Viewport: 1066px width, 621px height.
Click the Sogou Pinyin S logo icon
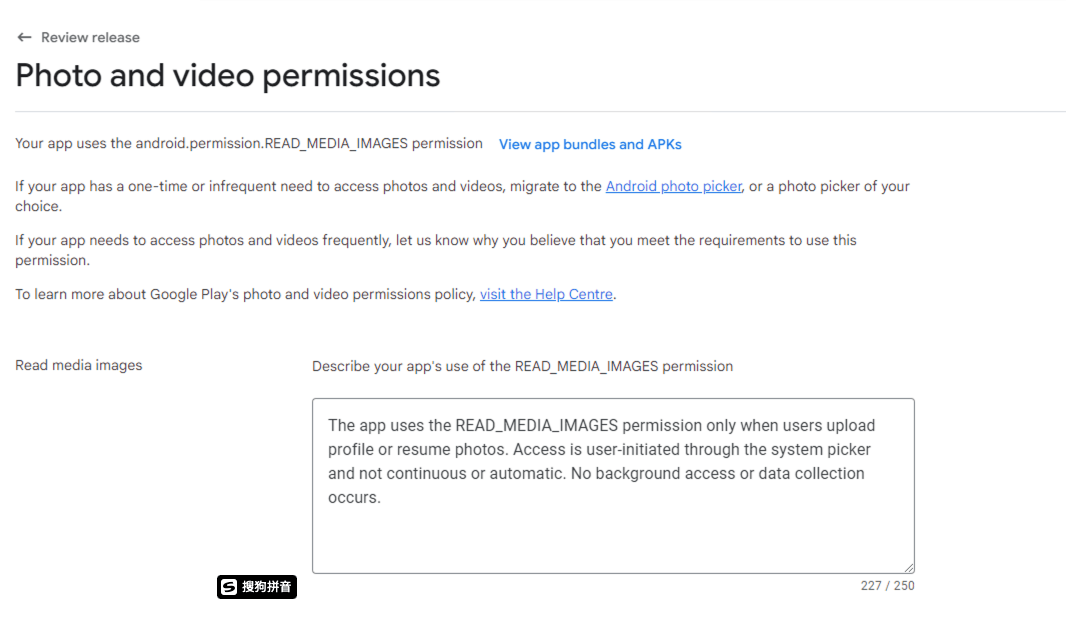click(x=229, y=587)
